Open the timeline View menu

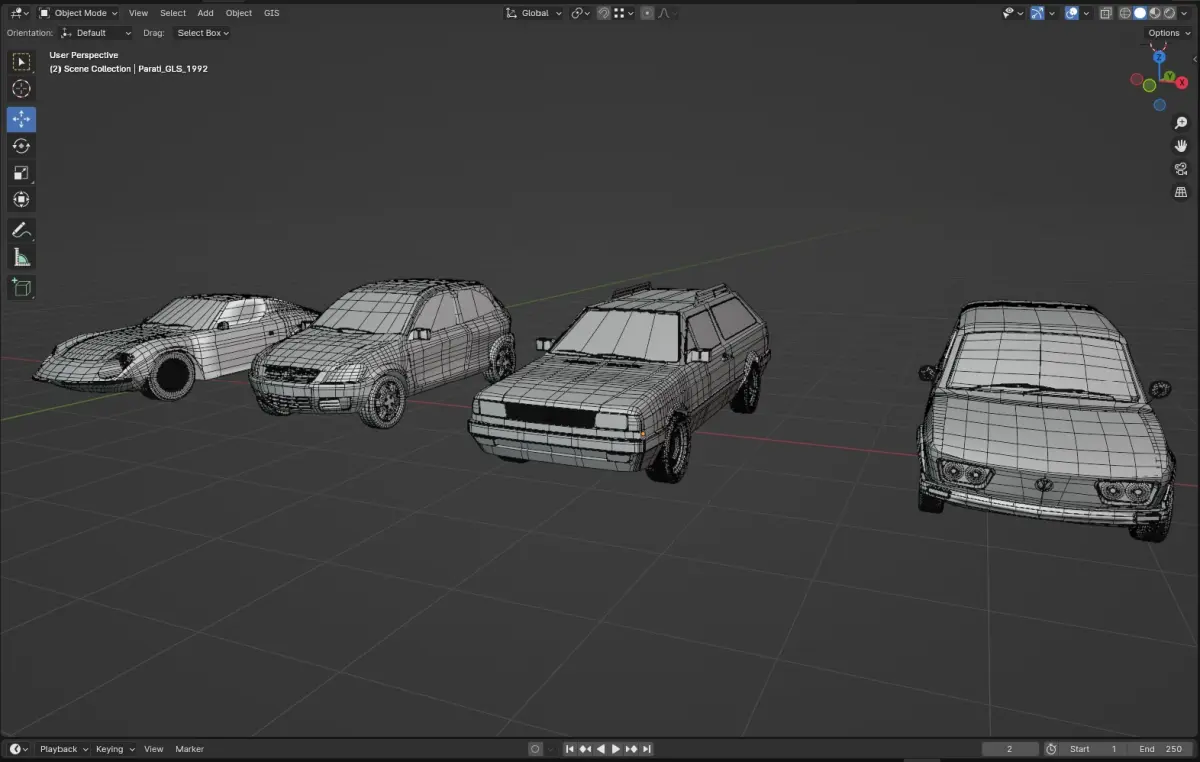coord(153,749)
